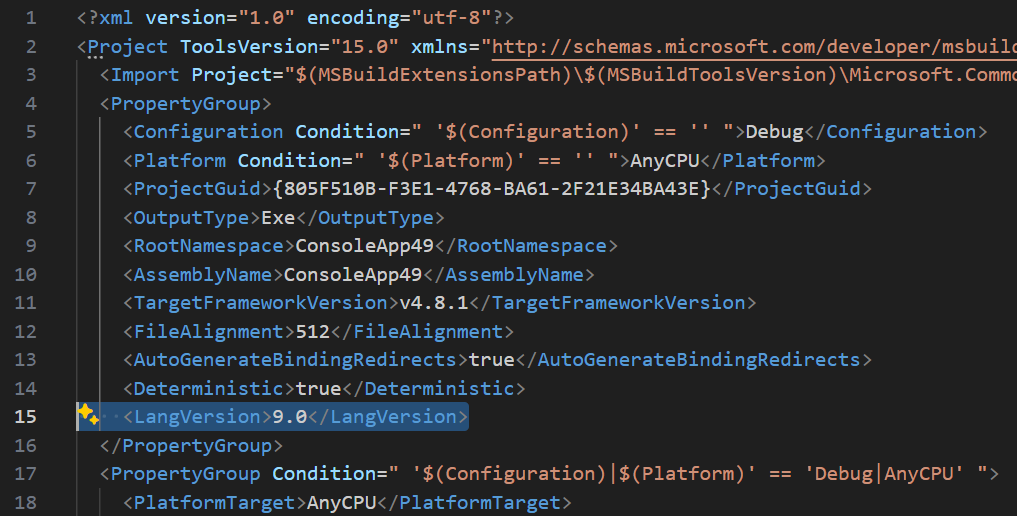This screenshot has width=1017, height=516.
Task: Click the AnyCPU value in PlatformTarget
Action: [342, 502]
